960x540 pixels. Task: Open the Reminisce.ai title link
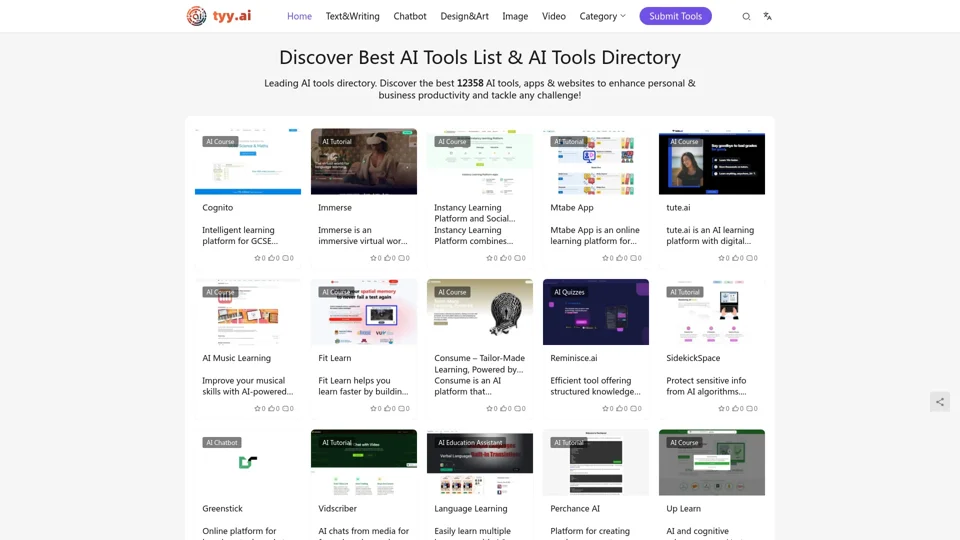point(574,358)
